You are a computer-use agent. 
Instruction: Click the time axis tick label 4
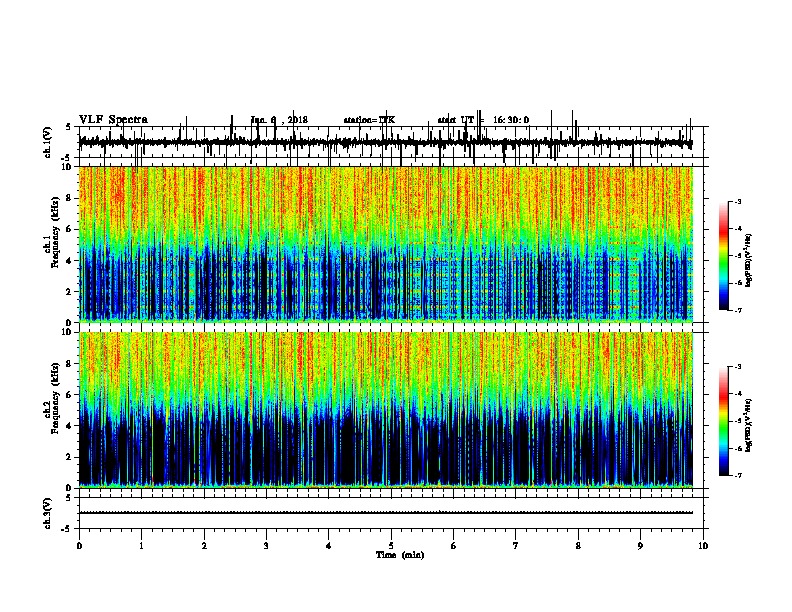pos(329,545)
